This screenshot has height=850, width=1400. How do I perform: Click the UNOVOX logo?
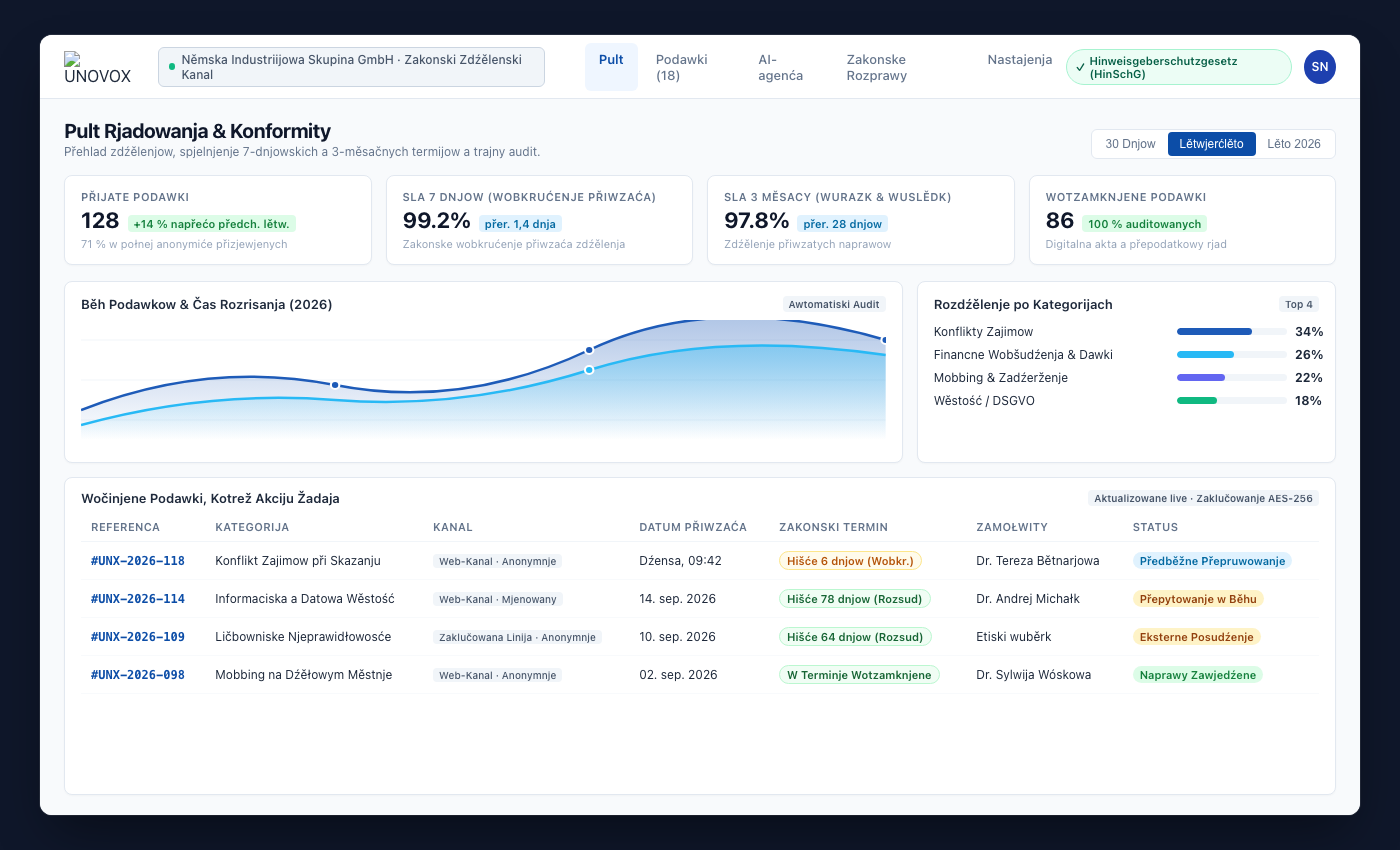pyautogui.click(x=97, y=67)
